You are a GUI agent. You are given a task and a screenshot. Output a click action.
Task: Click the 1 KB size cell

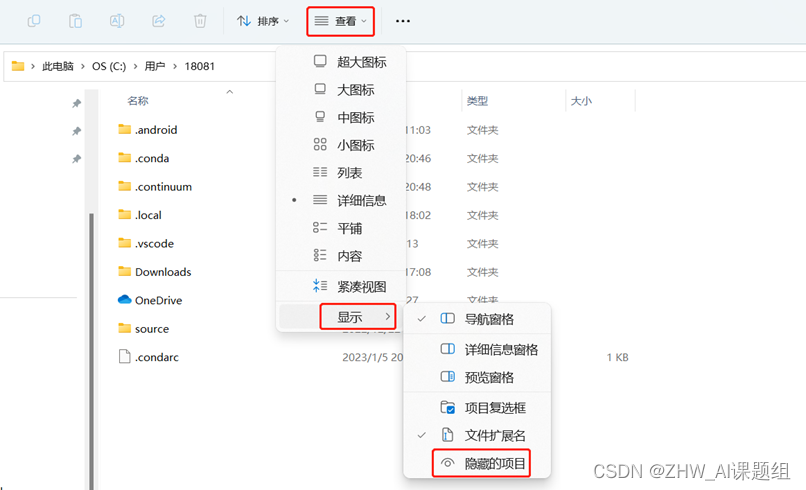tap(617, 357)
